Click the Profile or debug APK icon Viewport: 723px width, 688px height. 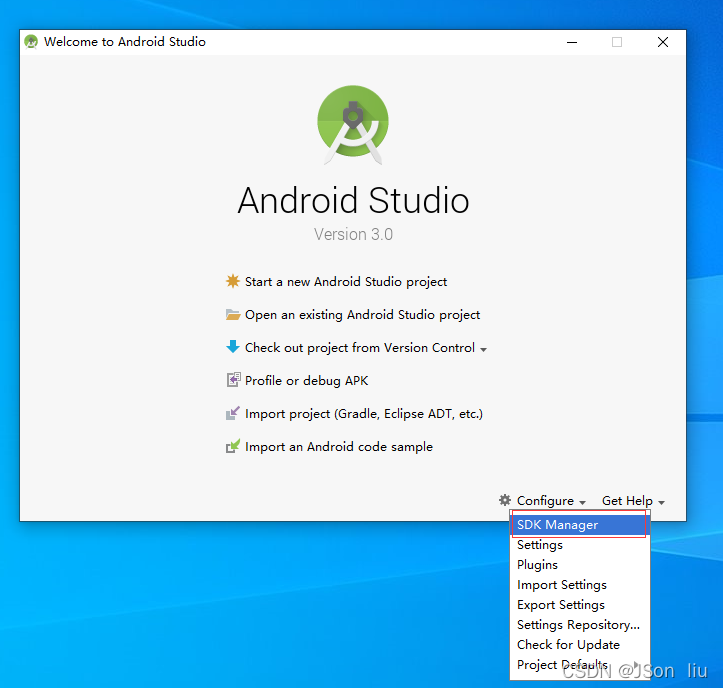[x=233, y=380]
